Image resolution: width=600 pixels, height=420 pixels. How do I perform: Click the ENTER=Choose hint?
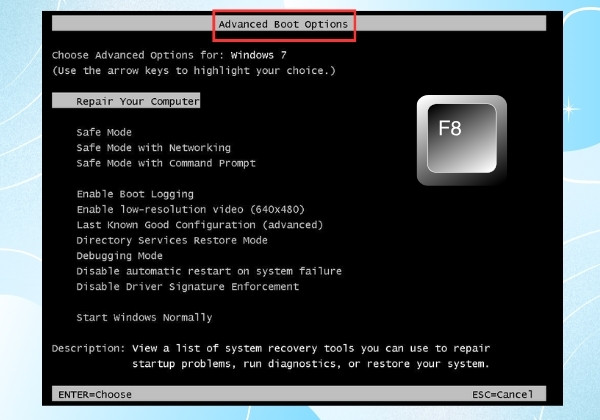point(95,394)
